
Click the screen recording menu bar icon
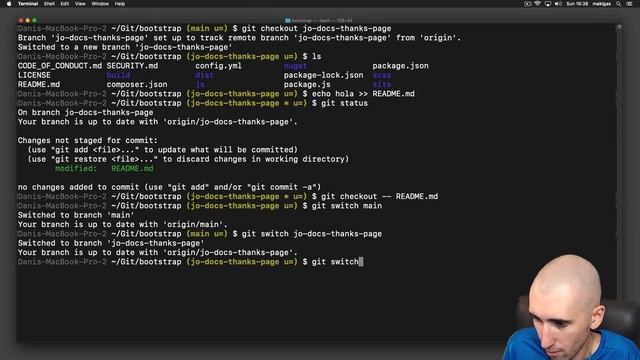point(528,4)
